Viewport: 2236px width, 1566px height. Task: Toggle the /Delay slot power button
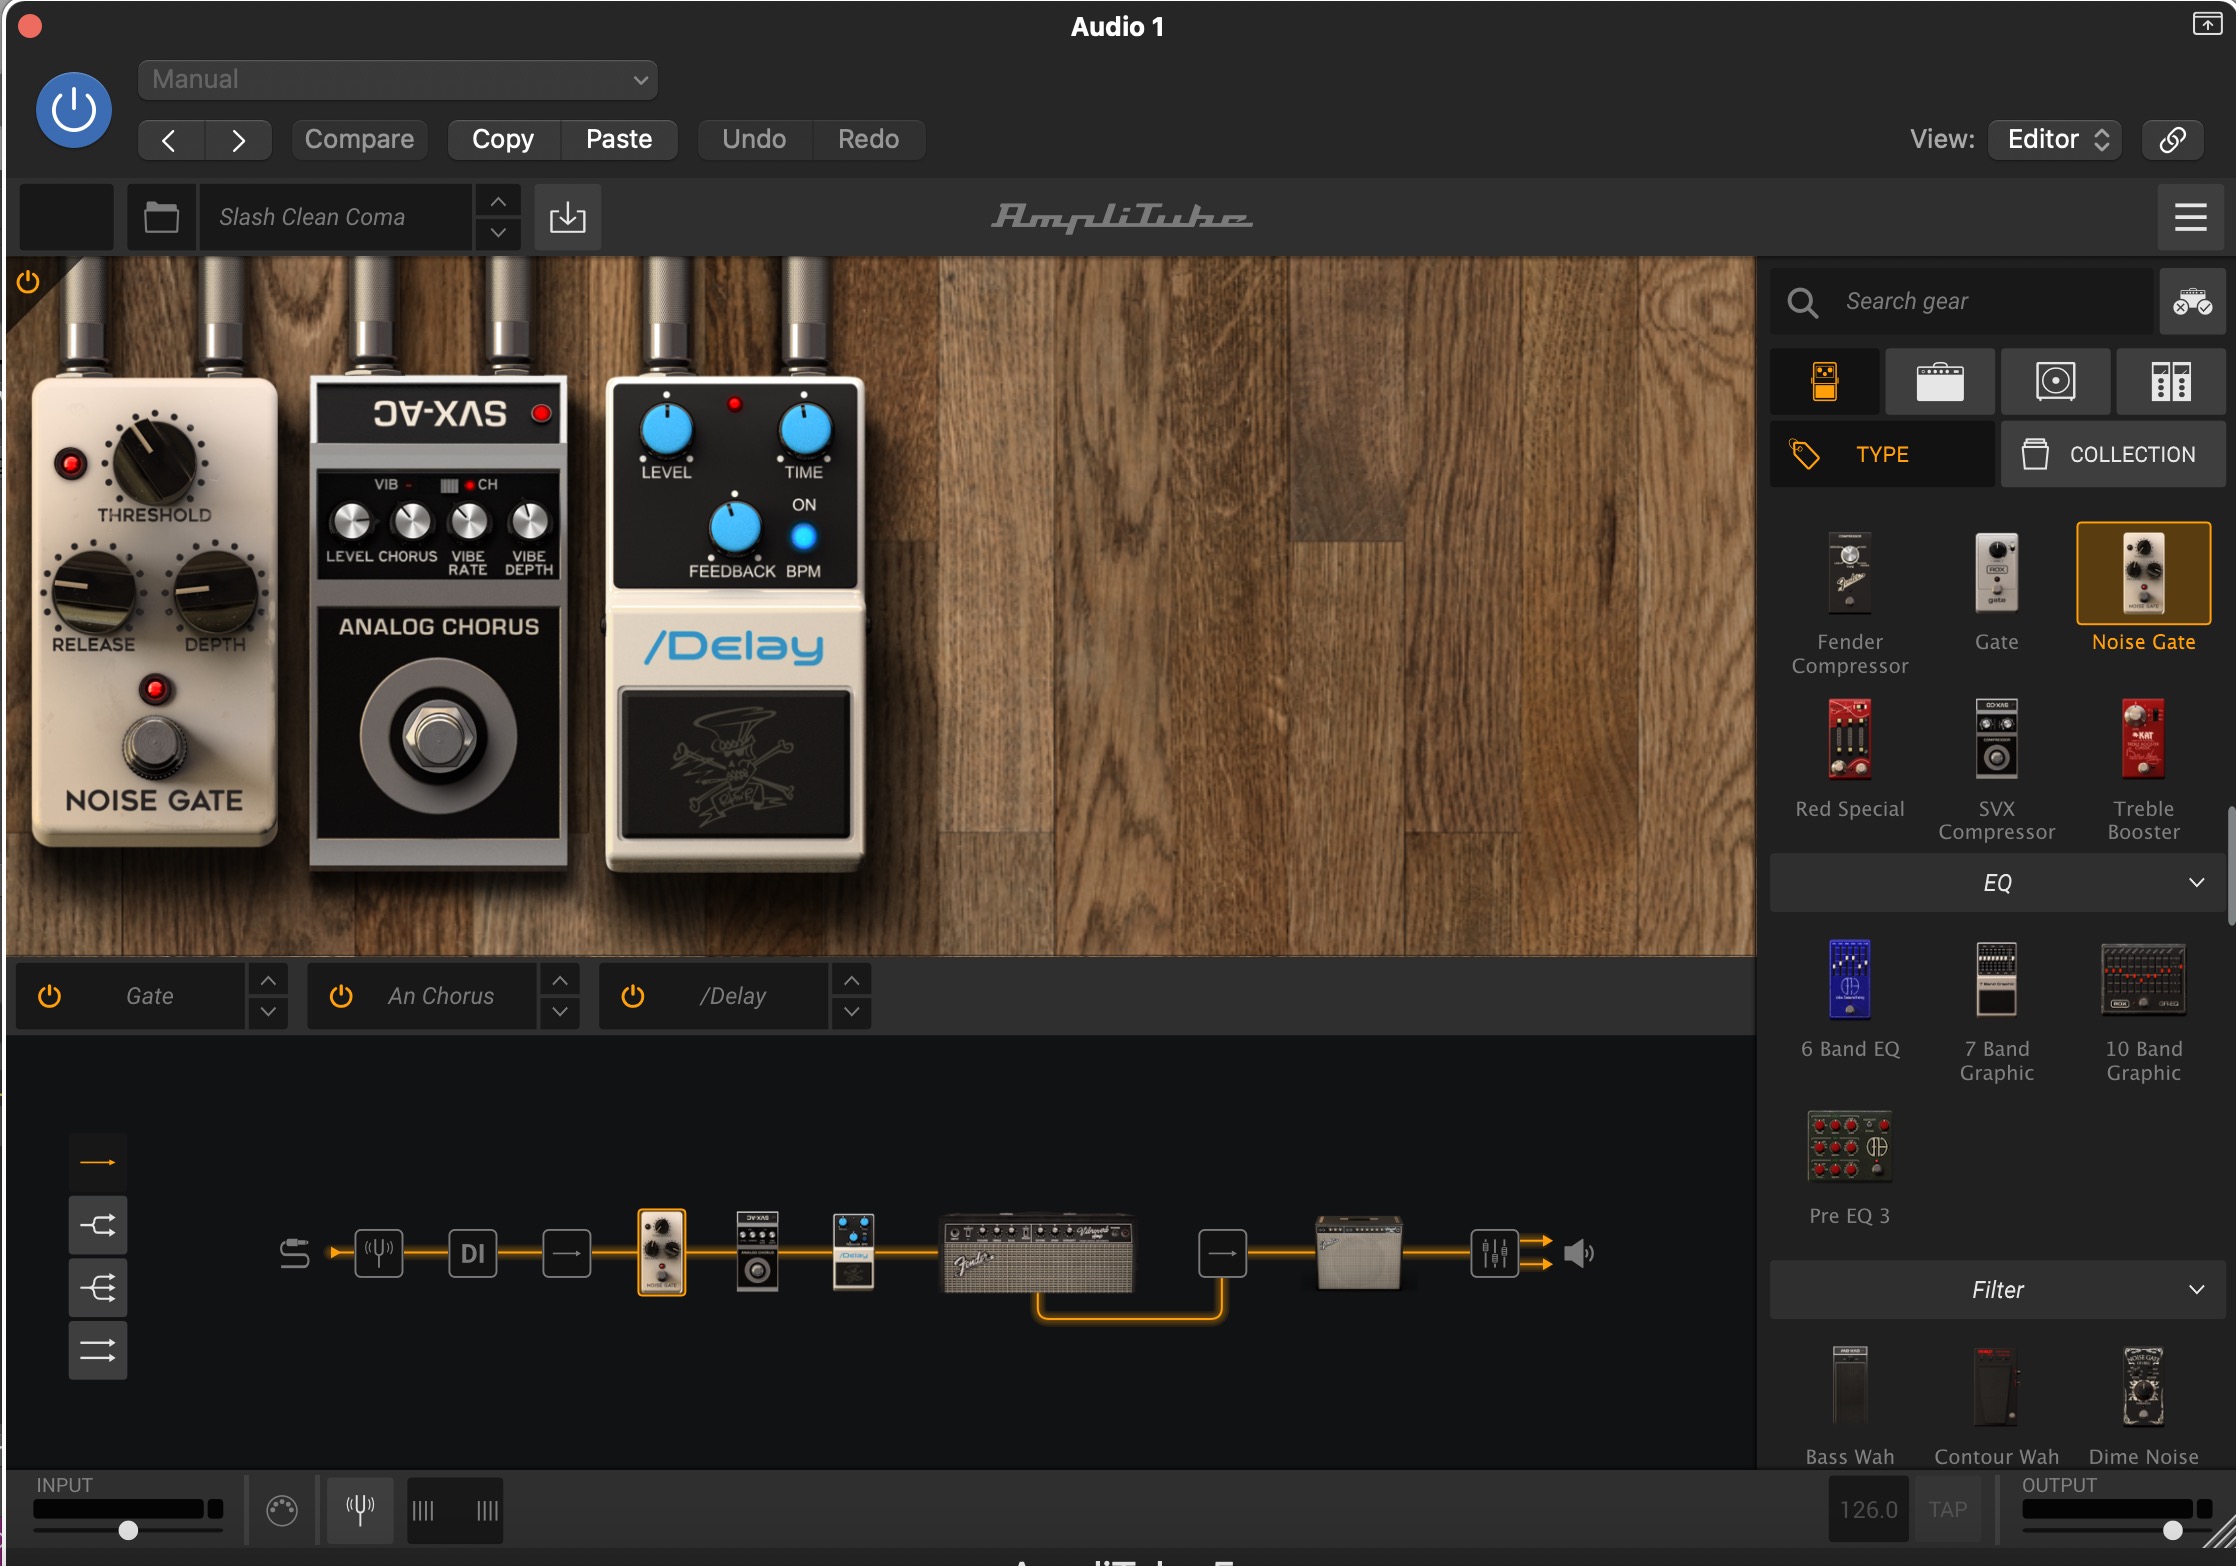633,996
